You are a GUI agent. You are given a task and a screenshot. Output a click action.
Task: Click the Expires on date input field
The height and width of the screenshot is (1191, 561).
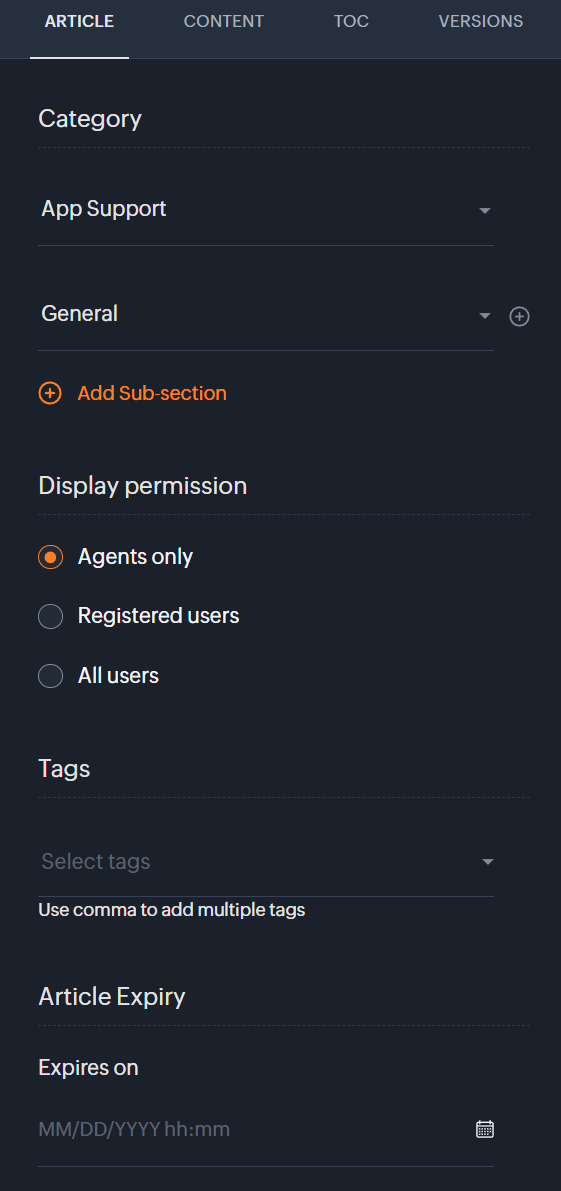pos(266,1129)
